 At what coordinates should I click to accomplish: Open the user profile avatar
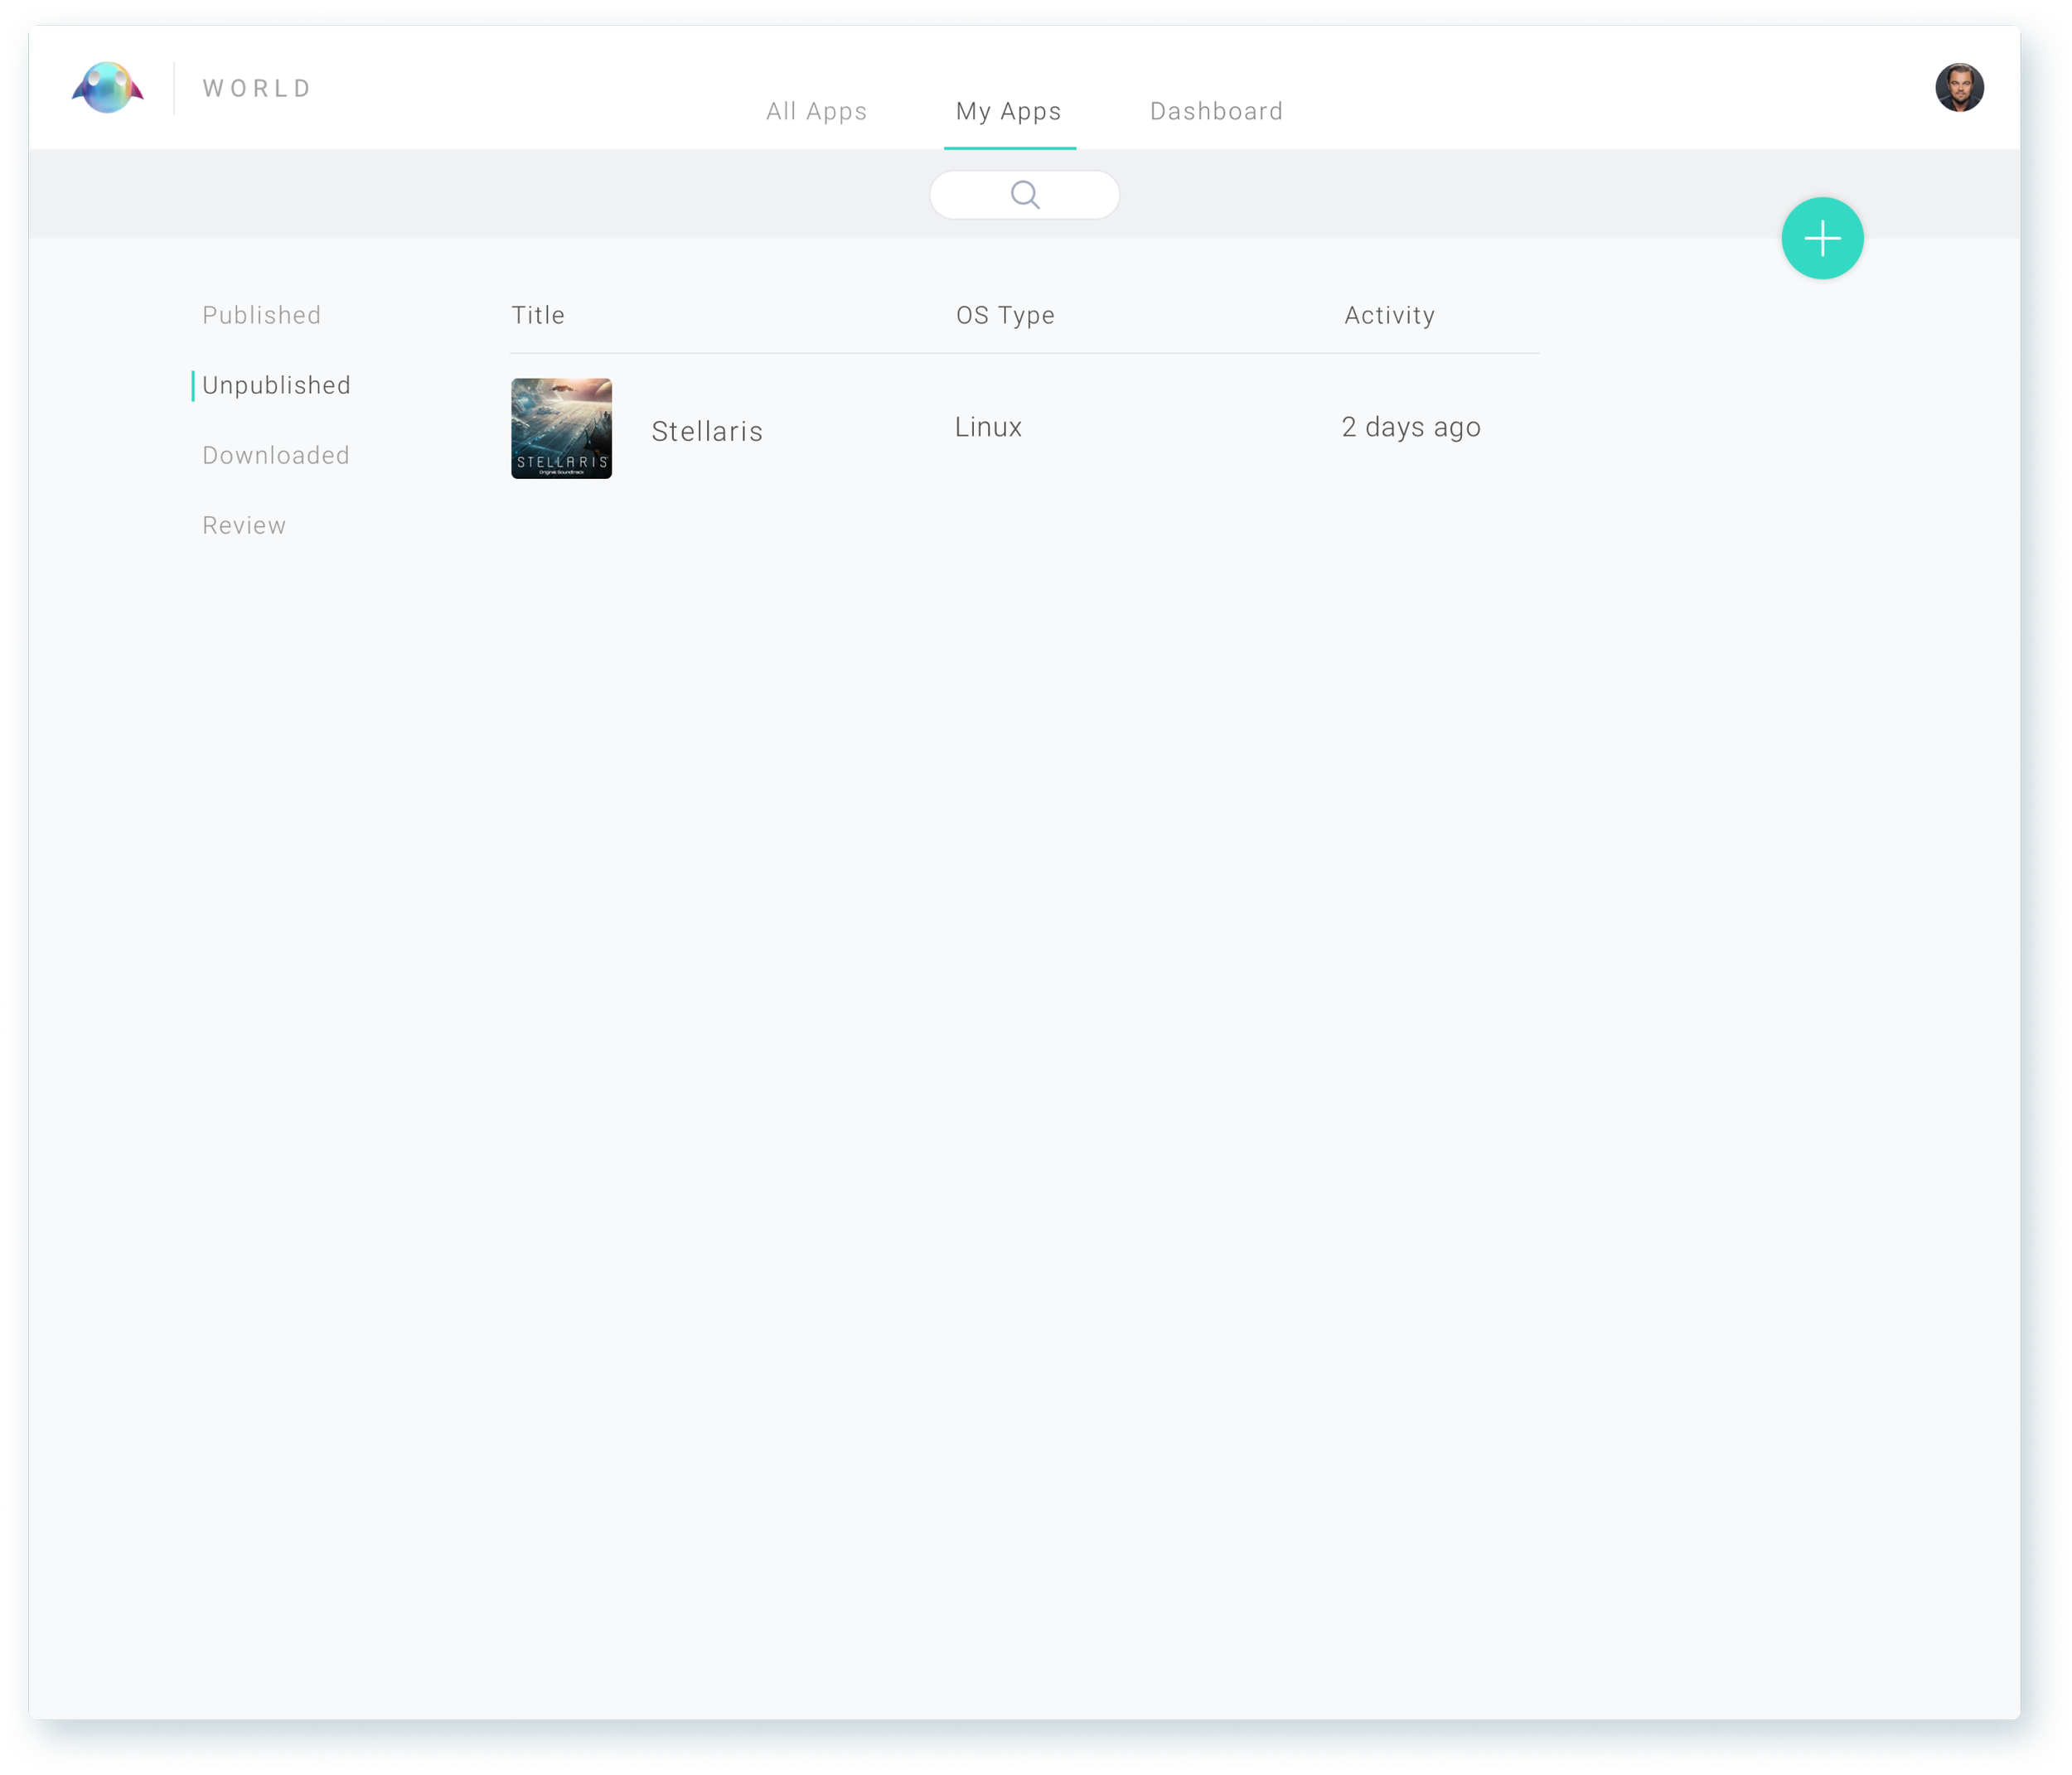(x=1958, y=88)
